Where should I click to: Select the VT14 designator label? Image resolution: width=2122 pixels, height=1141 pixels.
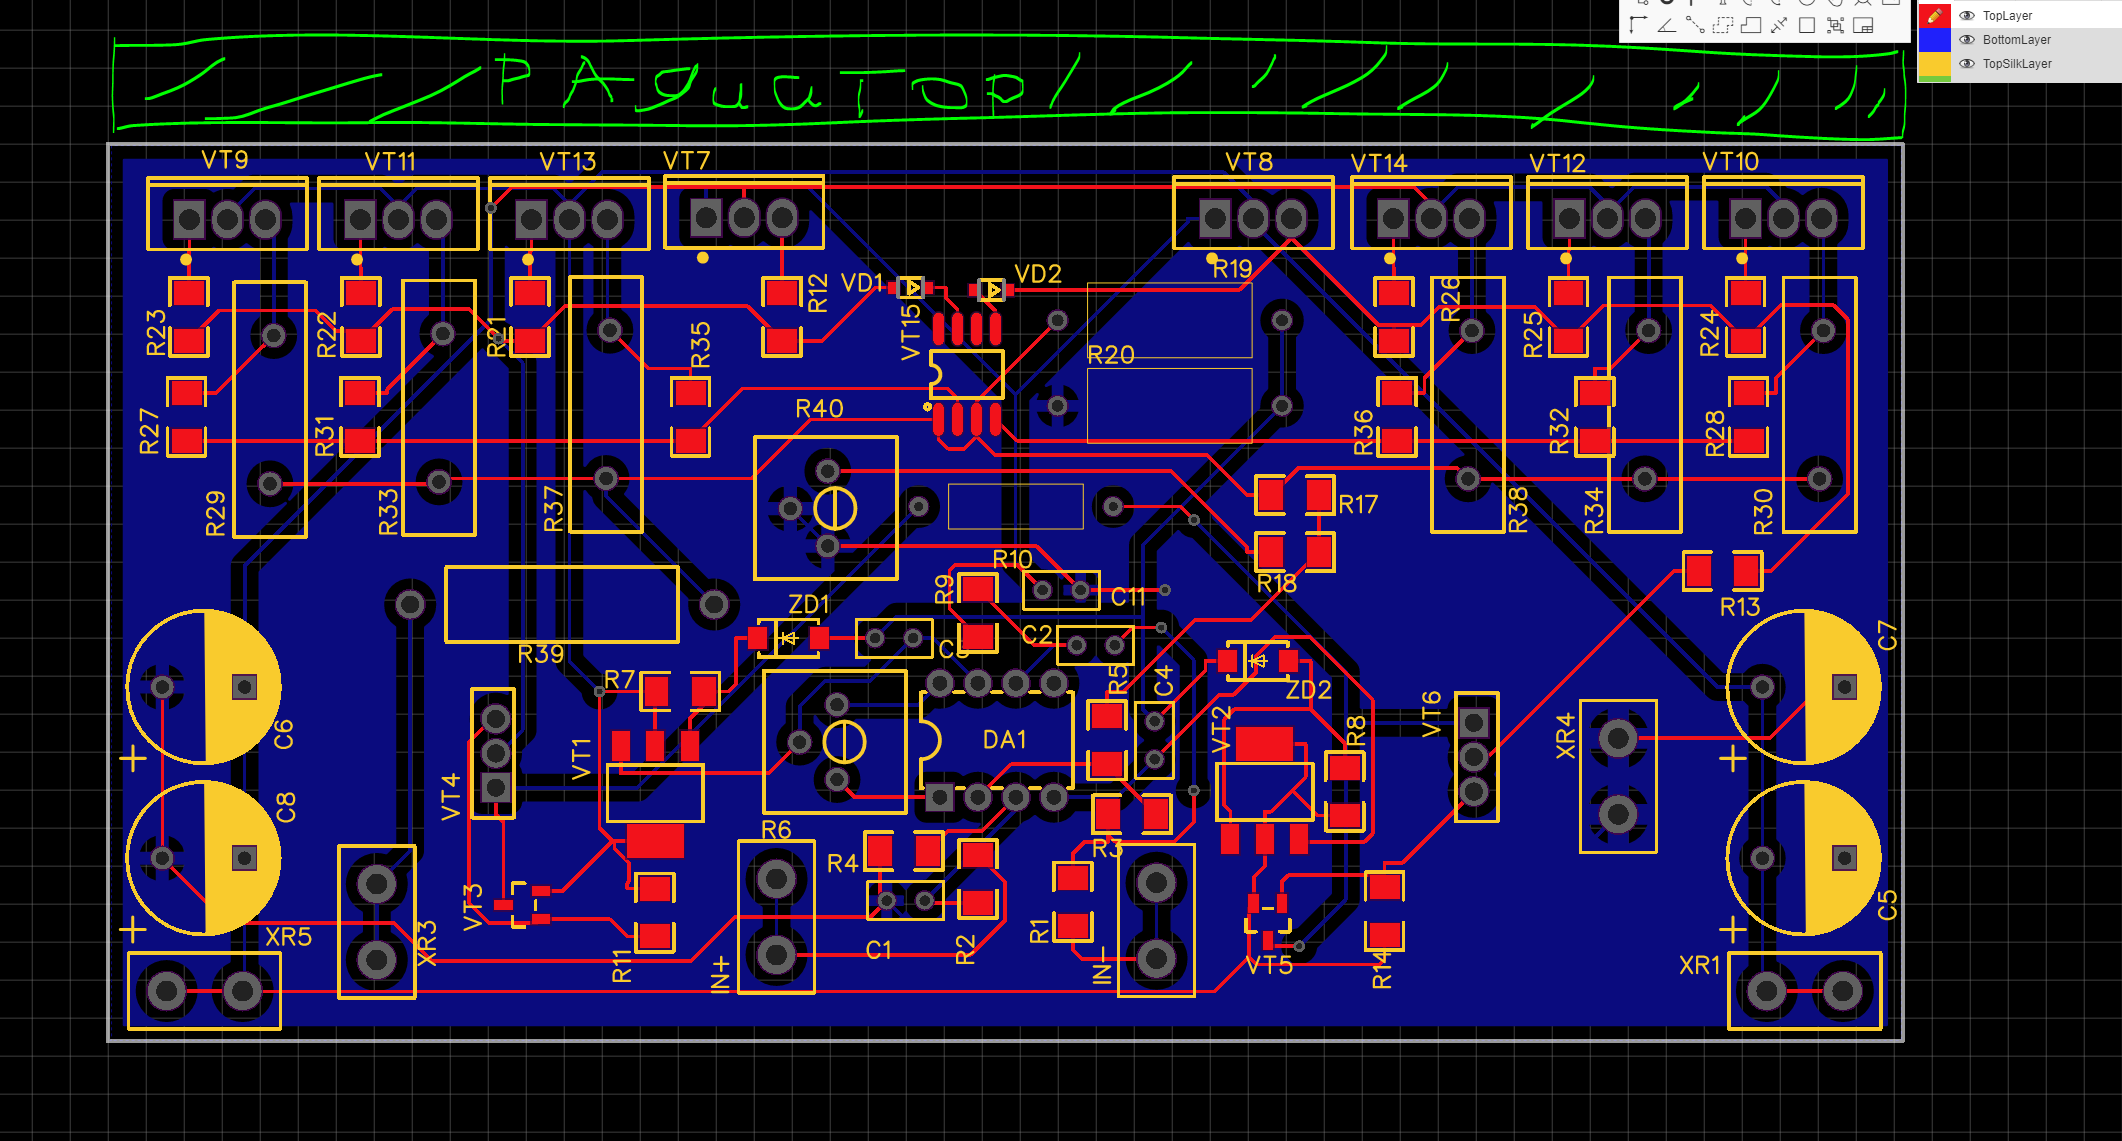[1378, 163]
